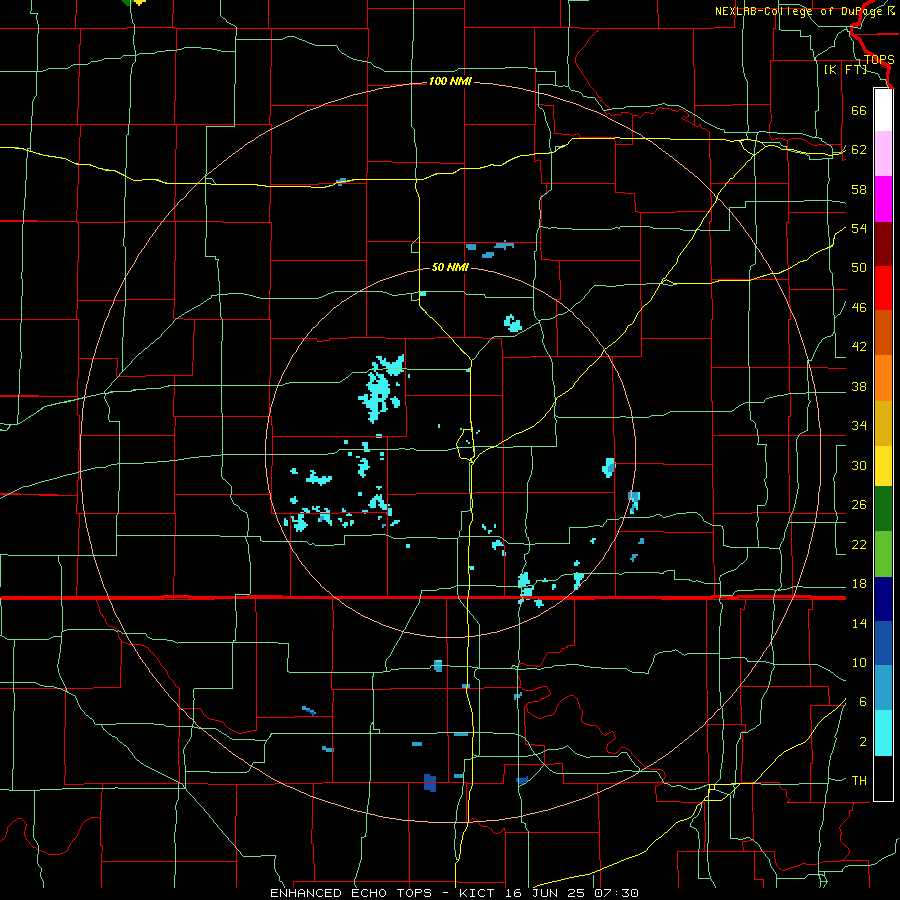Click the 10 legend value
Image resolution: width=900 pixels, height=900 pixels.
point(859,663)
